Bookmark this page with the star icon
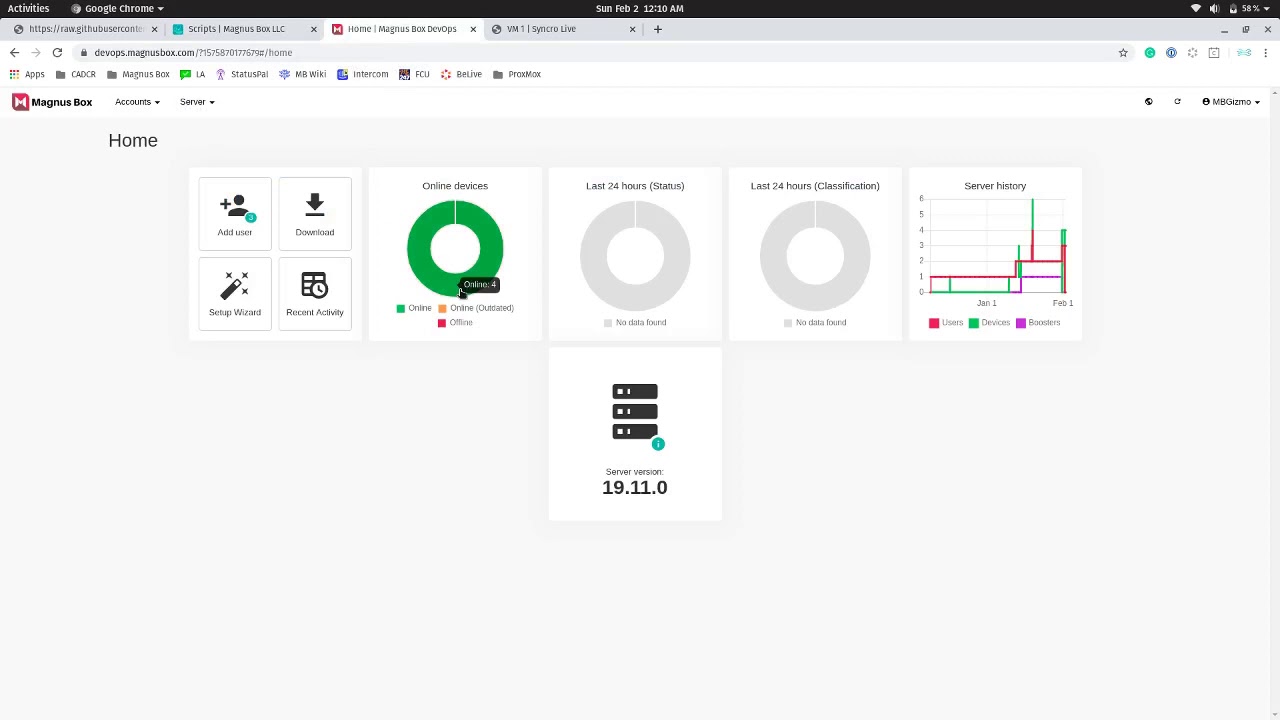Viewport: 1280px width, 720px height. pyautogui.click(x=1123, y=53)
